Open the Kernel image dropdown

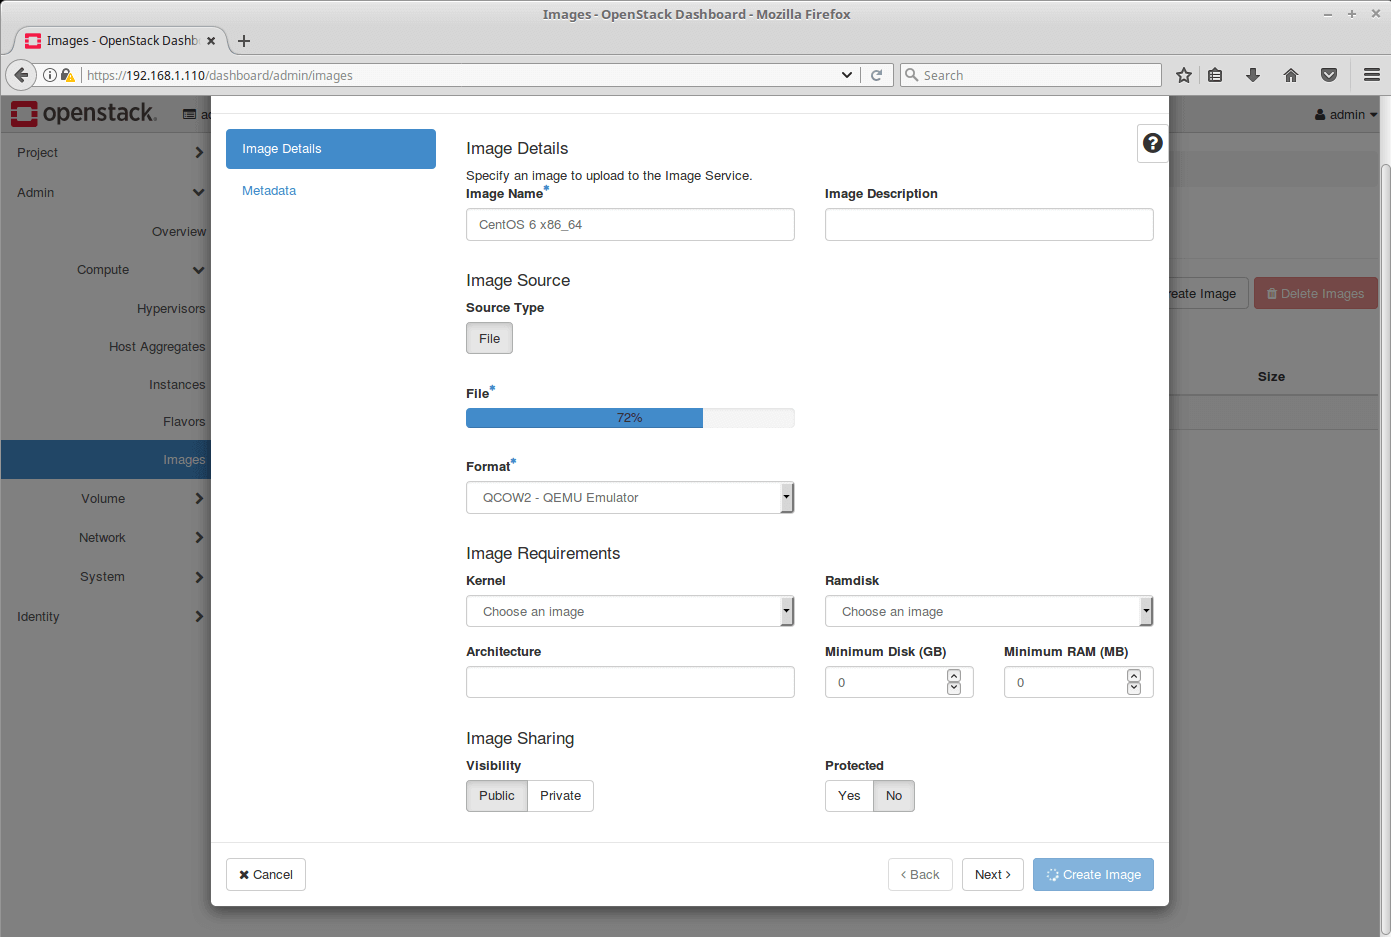pos(630,611)
